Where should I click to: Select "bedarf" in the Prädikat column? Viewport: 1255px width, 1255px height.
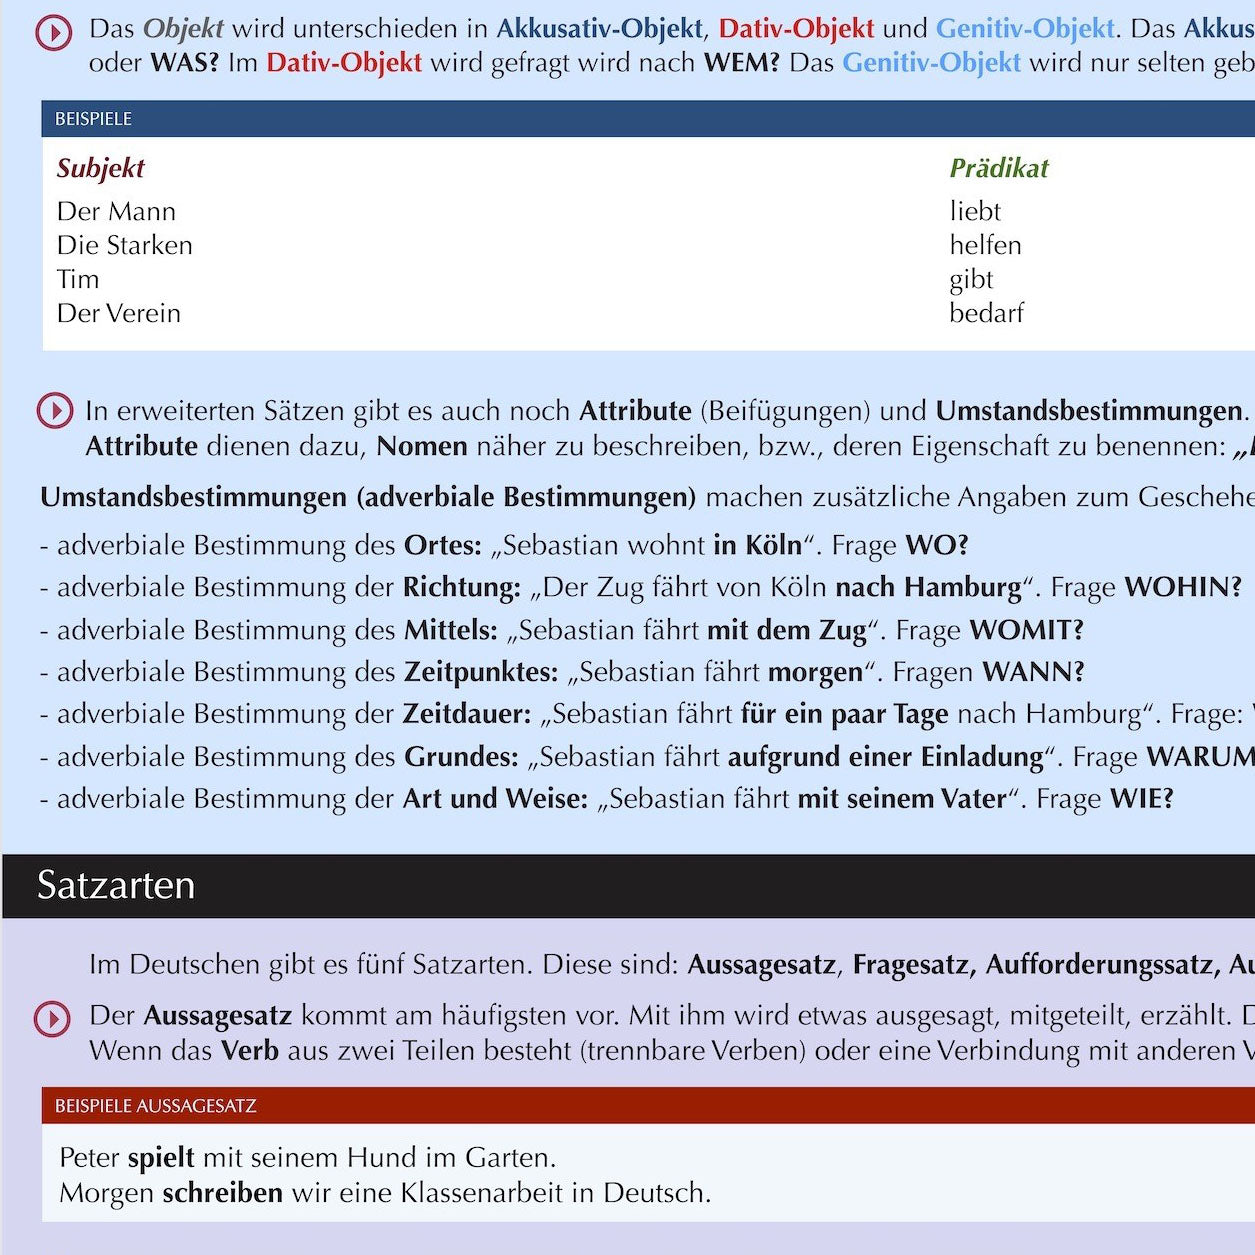coord(986,314)
